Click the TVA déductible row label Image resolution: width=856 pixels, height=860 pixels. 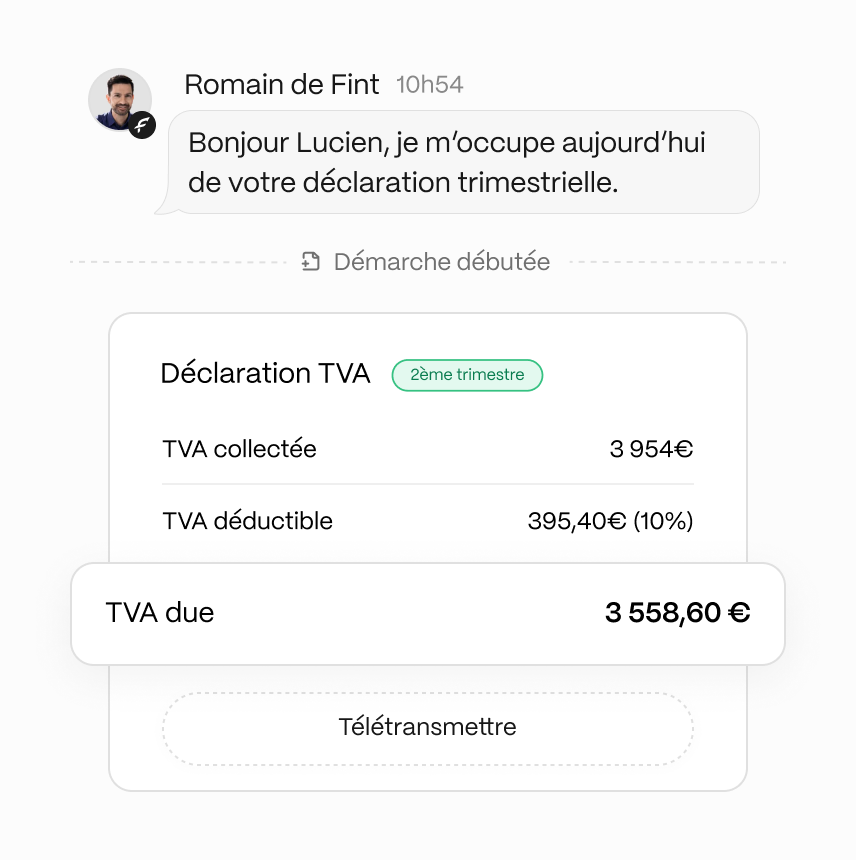(247, 521)
